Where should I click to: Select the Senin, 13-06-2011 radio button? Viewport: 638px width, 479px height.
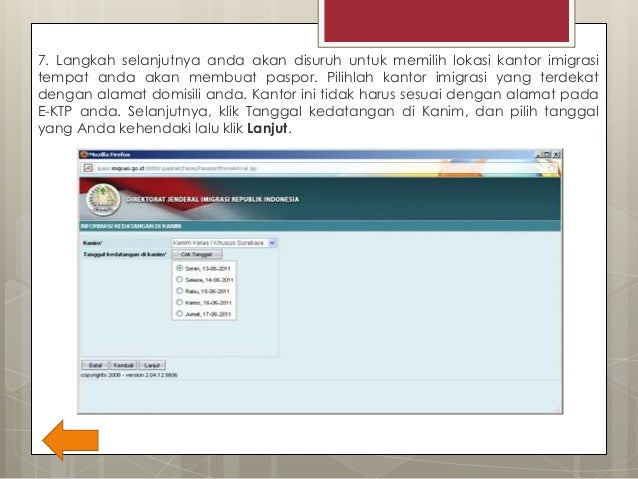pyautogui.click(x=179, y=268)
